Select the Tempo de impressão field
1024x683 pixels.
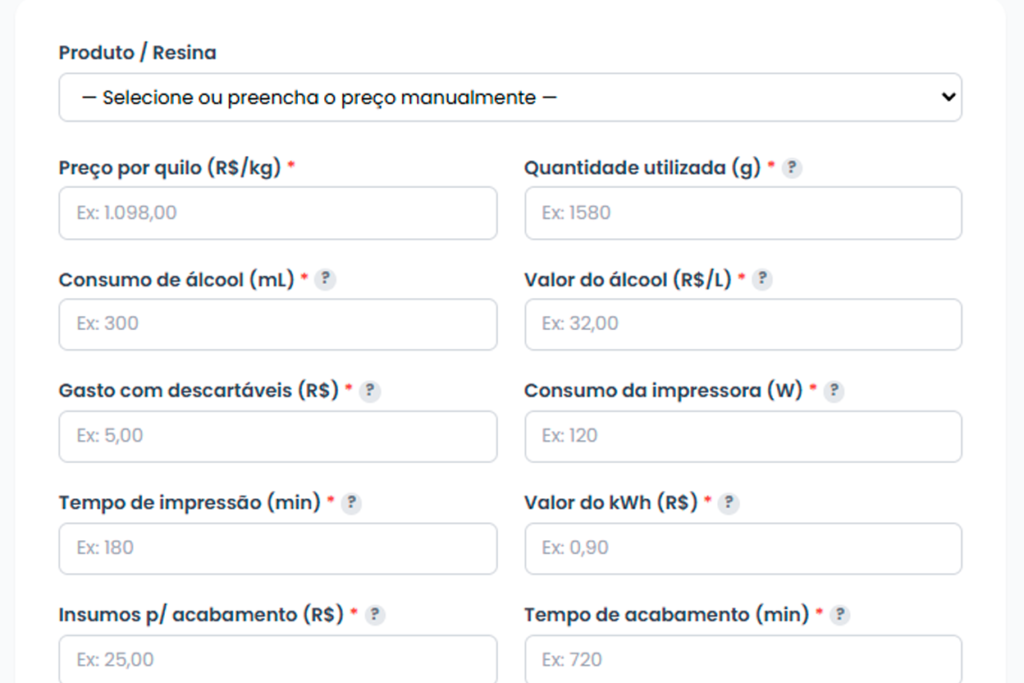(x=278, y=548)
